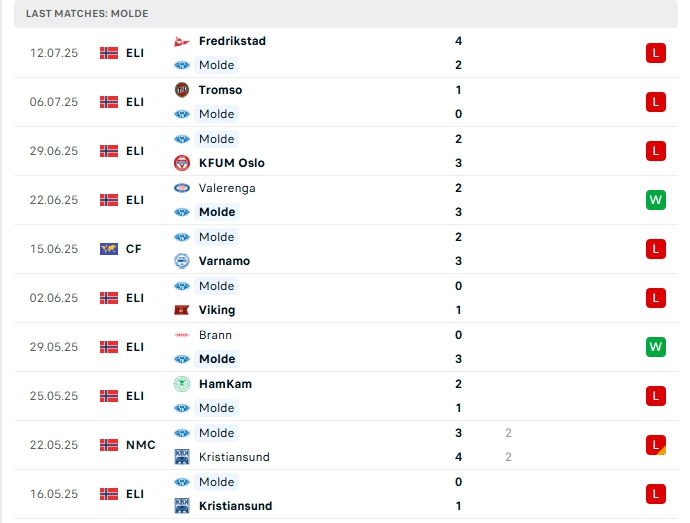Viewport: 690px width, 523px height.
Task: Click the Tromso club crest icon
Action: (x=182, y=90)
